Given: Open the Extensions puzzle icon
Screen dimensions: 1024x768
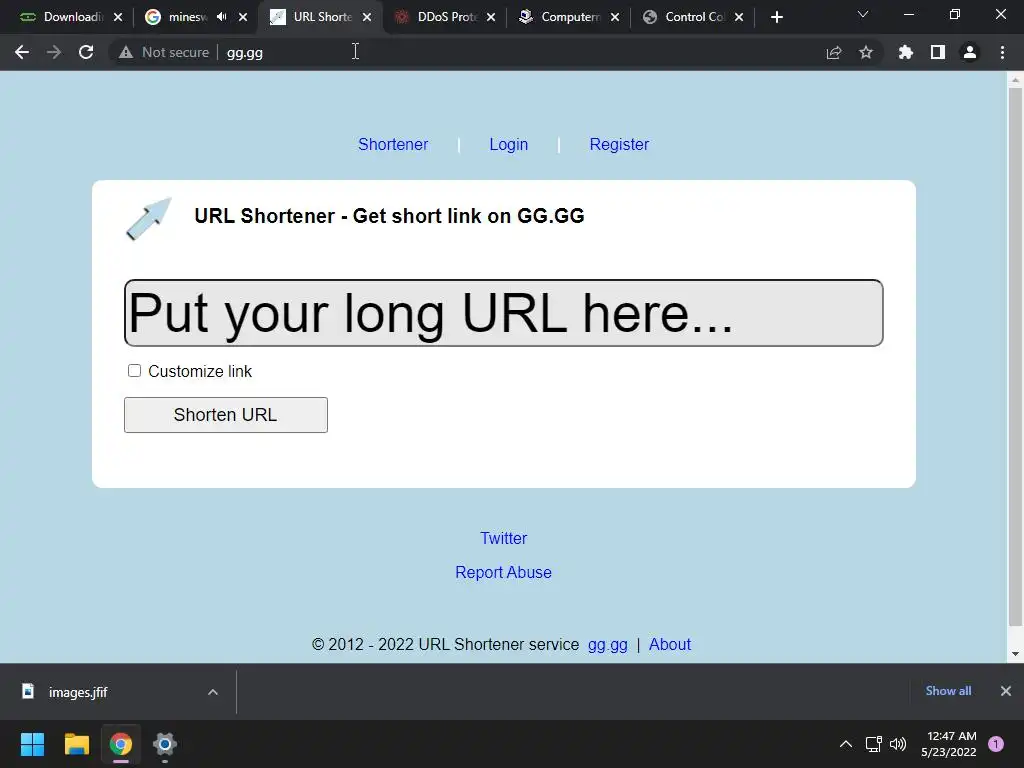Looking at the screenshot, I should click(x=905, y=52).
